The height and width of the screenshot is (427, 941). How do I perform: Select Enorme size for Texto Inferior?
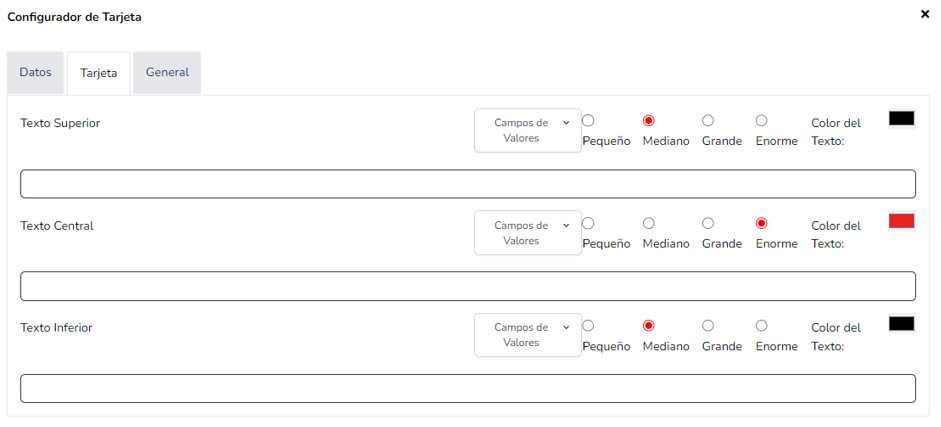[x=761, y=325]
